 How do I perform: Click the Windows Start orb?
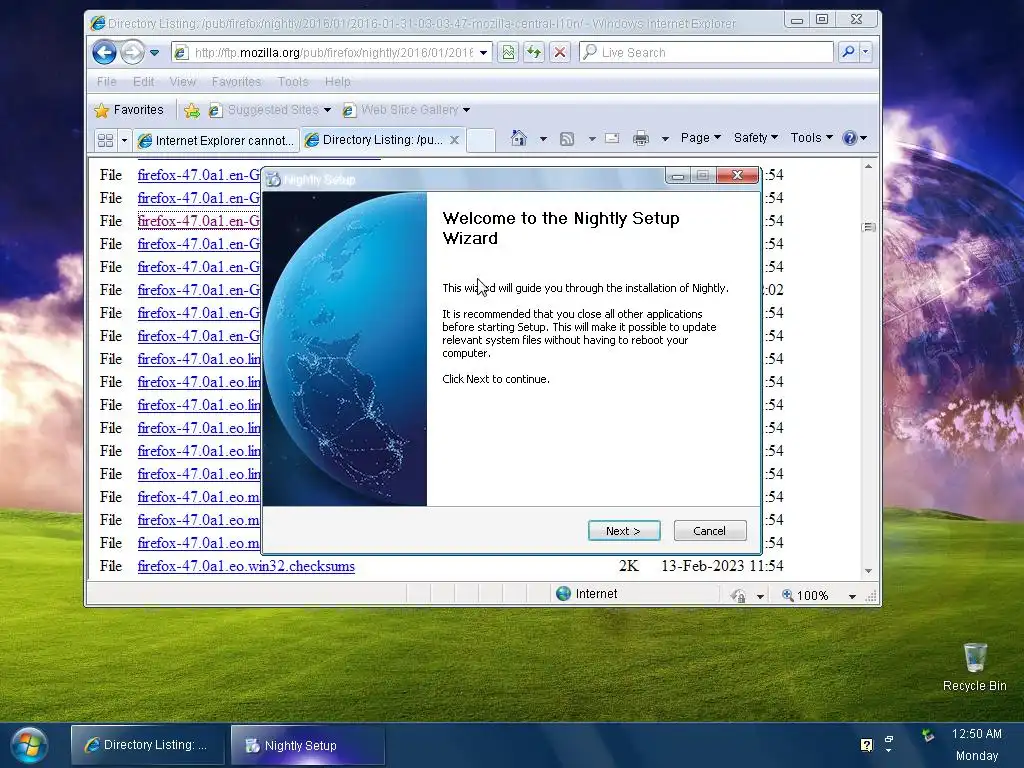pos(29,745)
